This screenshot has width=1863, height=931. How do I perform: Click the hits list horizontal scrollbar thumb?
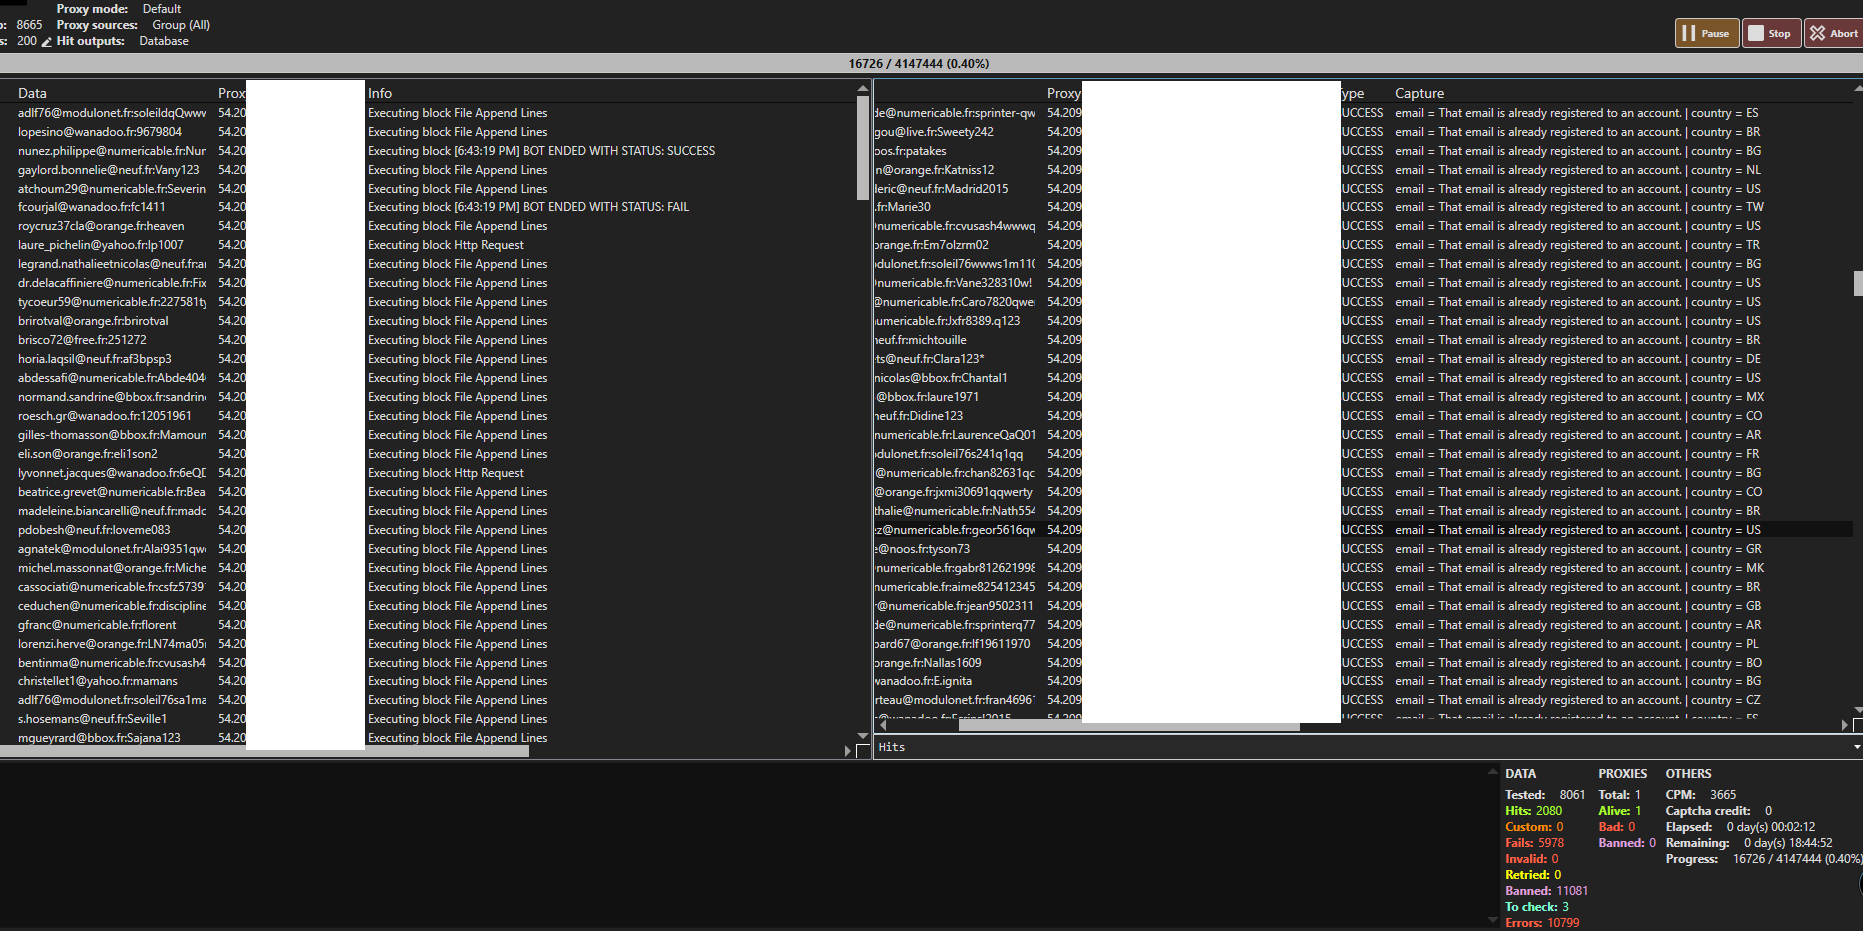[1129, 727]
